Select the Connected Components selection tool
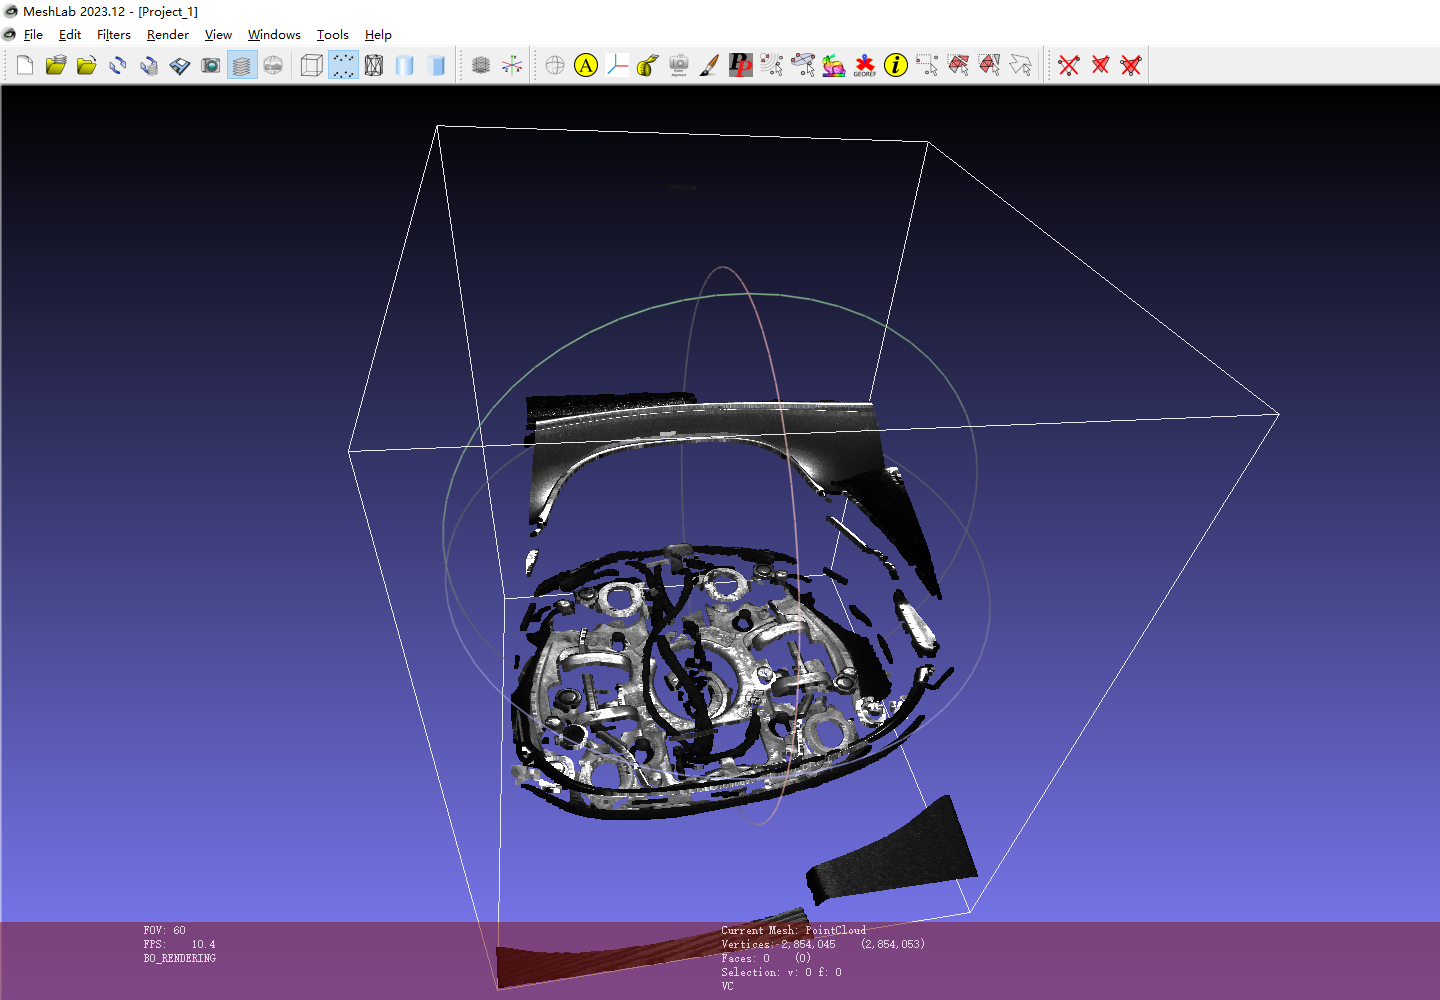Image resolution: width=1440 pixels, height=1000 pixels. (989, 65)
